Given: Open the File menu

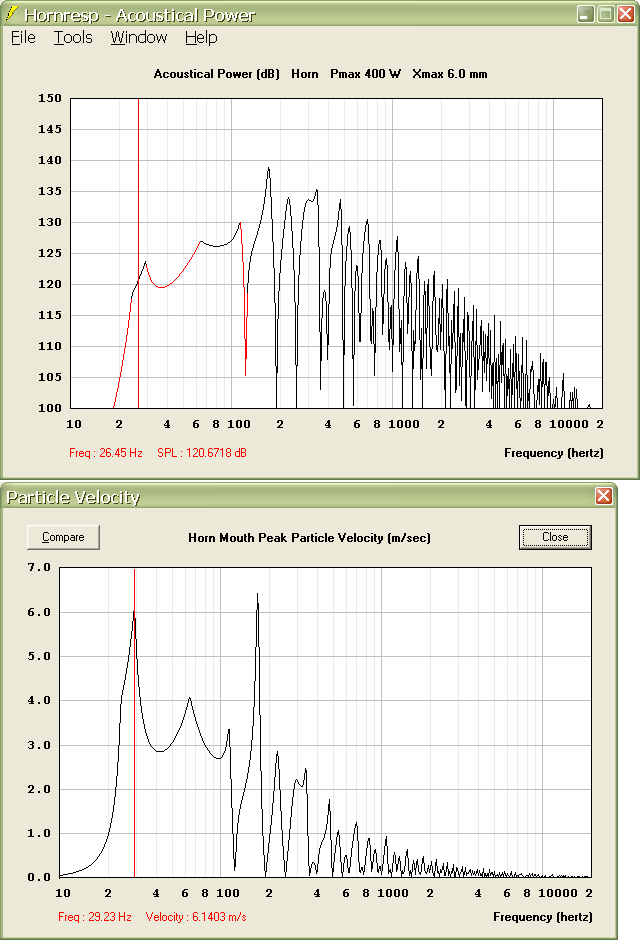Looking at the screenshot, I should click(x=23, y=38).
